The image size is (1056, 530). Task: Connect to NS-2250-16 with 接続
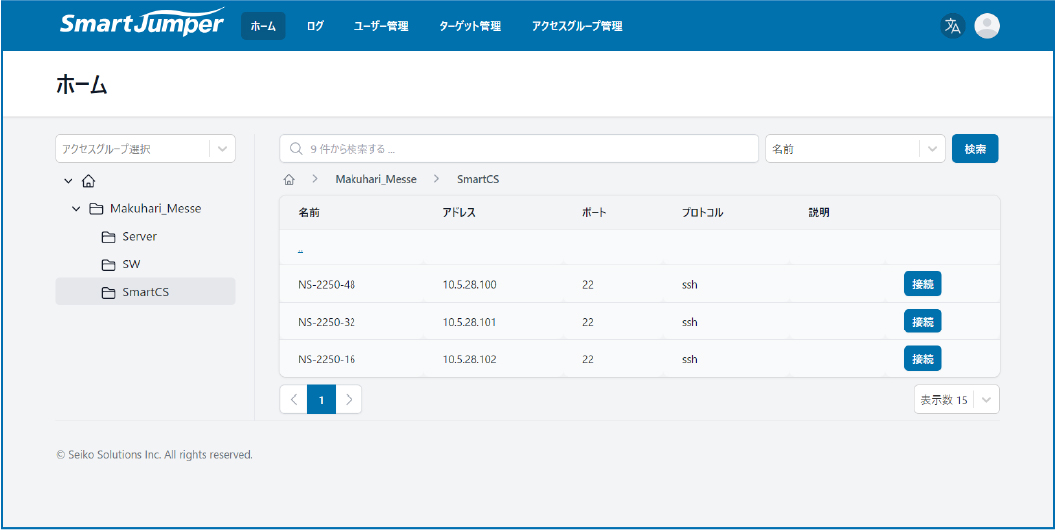[923, 358]
